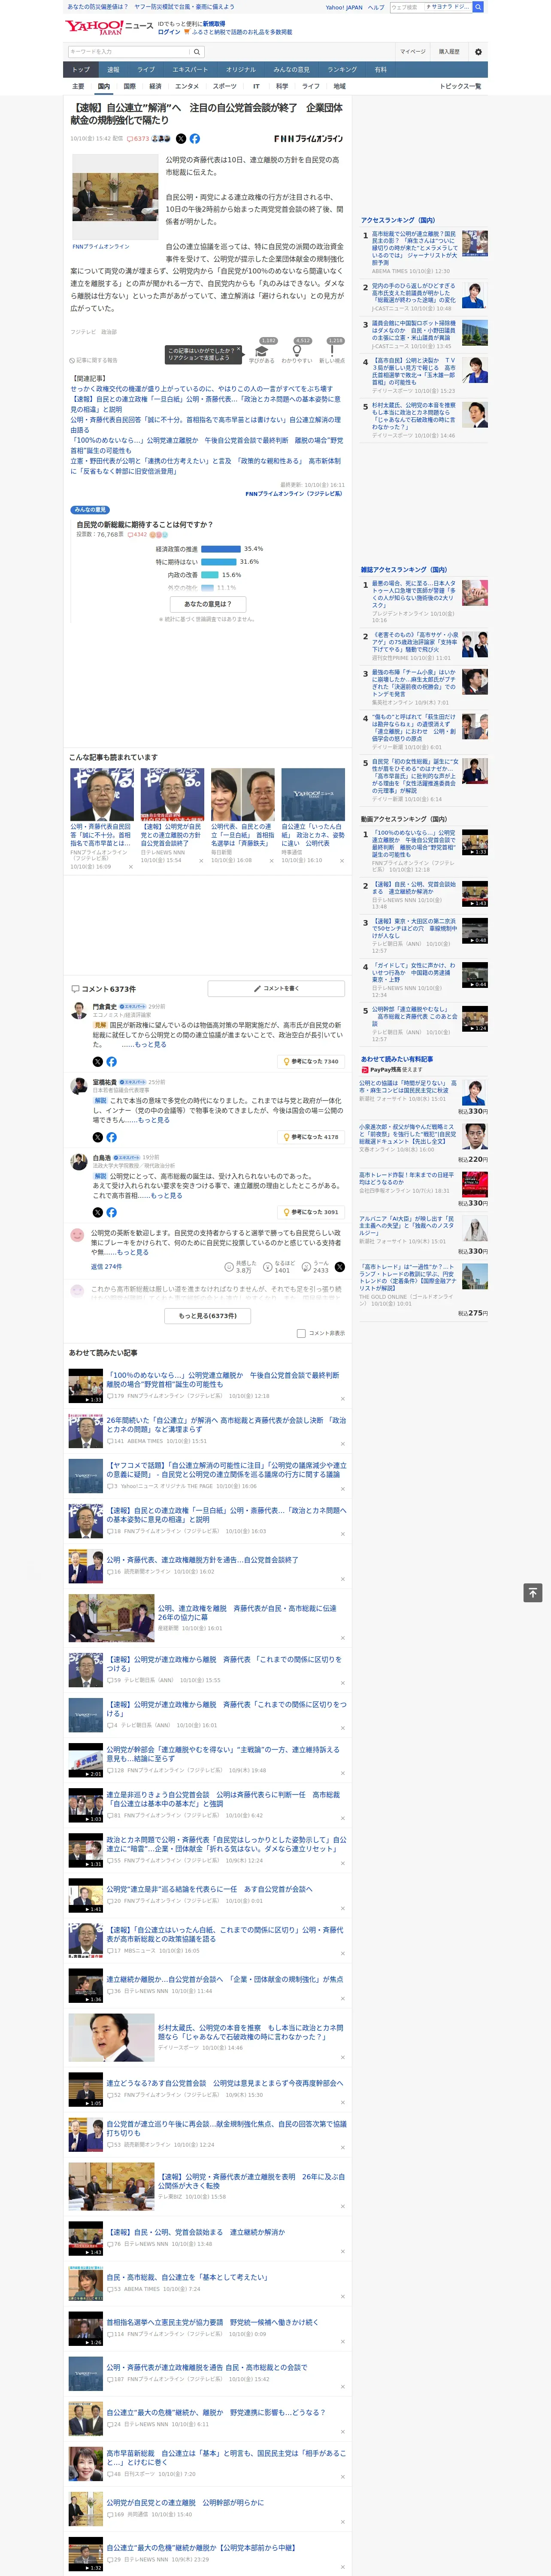This screenshot has height=2576, width=551.
Task: Toggle the コメント非表示 checkbox
Action: click(301, 1333)
